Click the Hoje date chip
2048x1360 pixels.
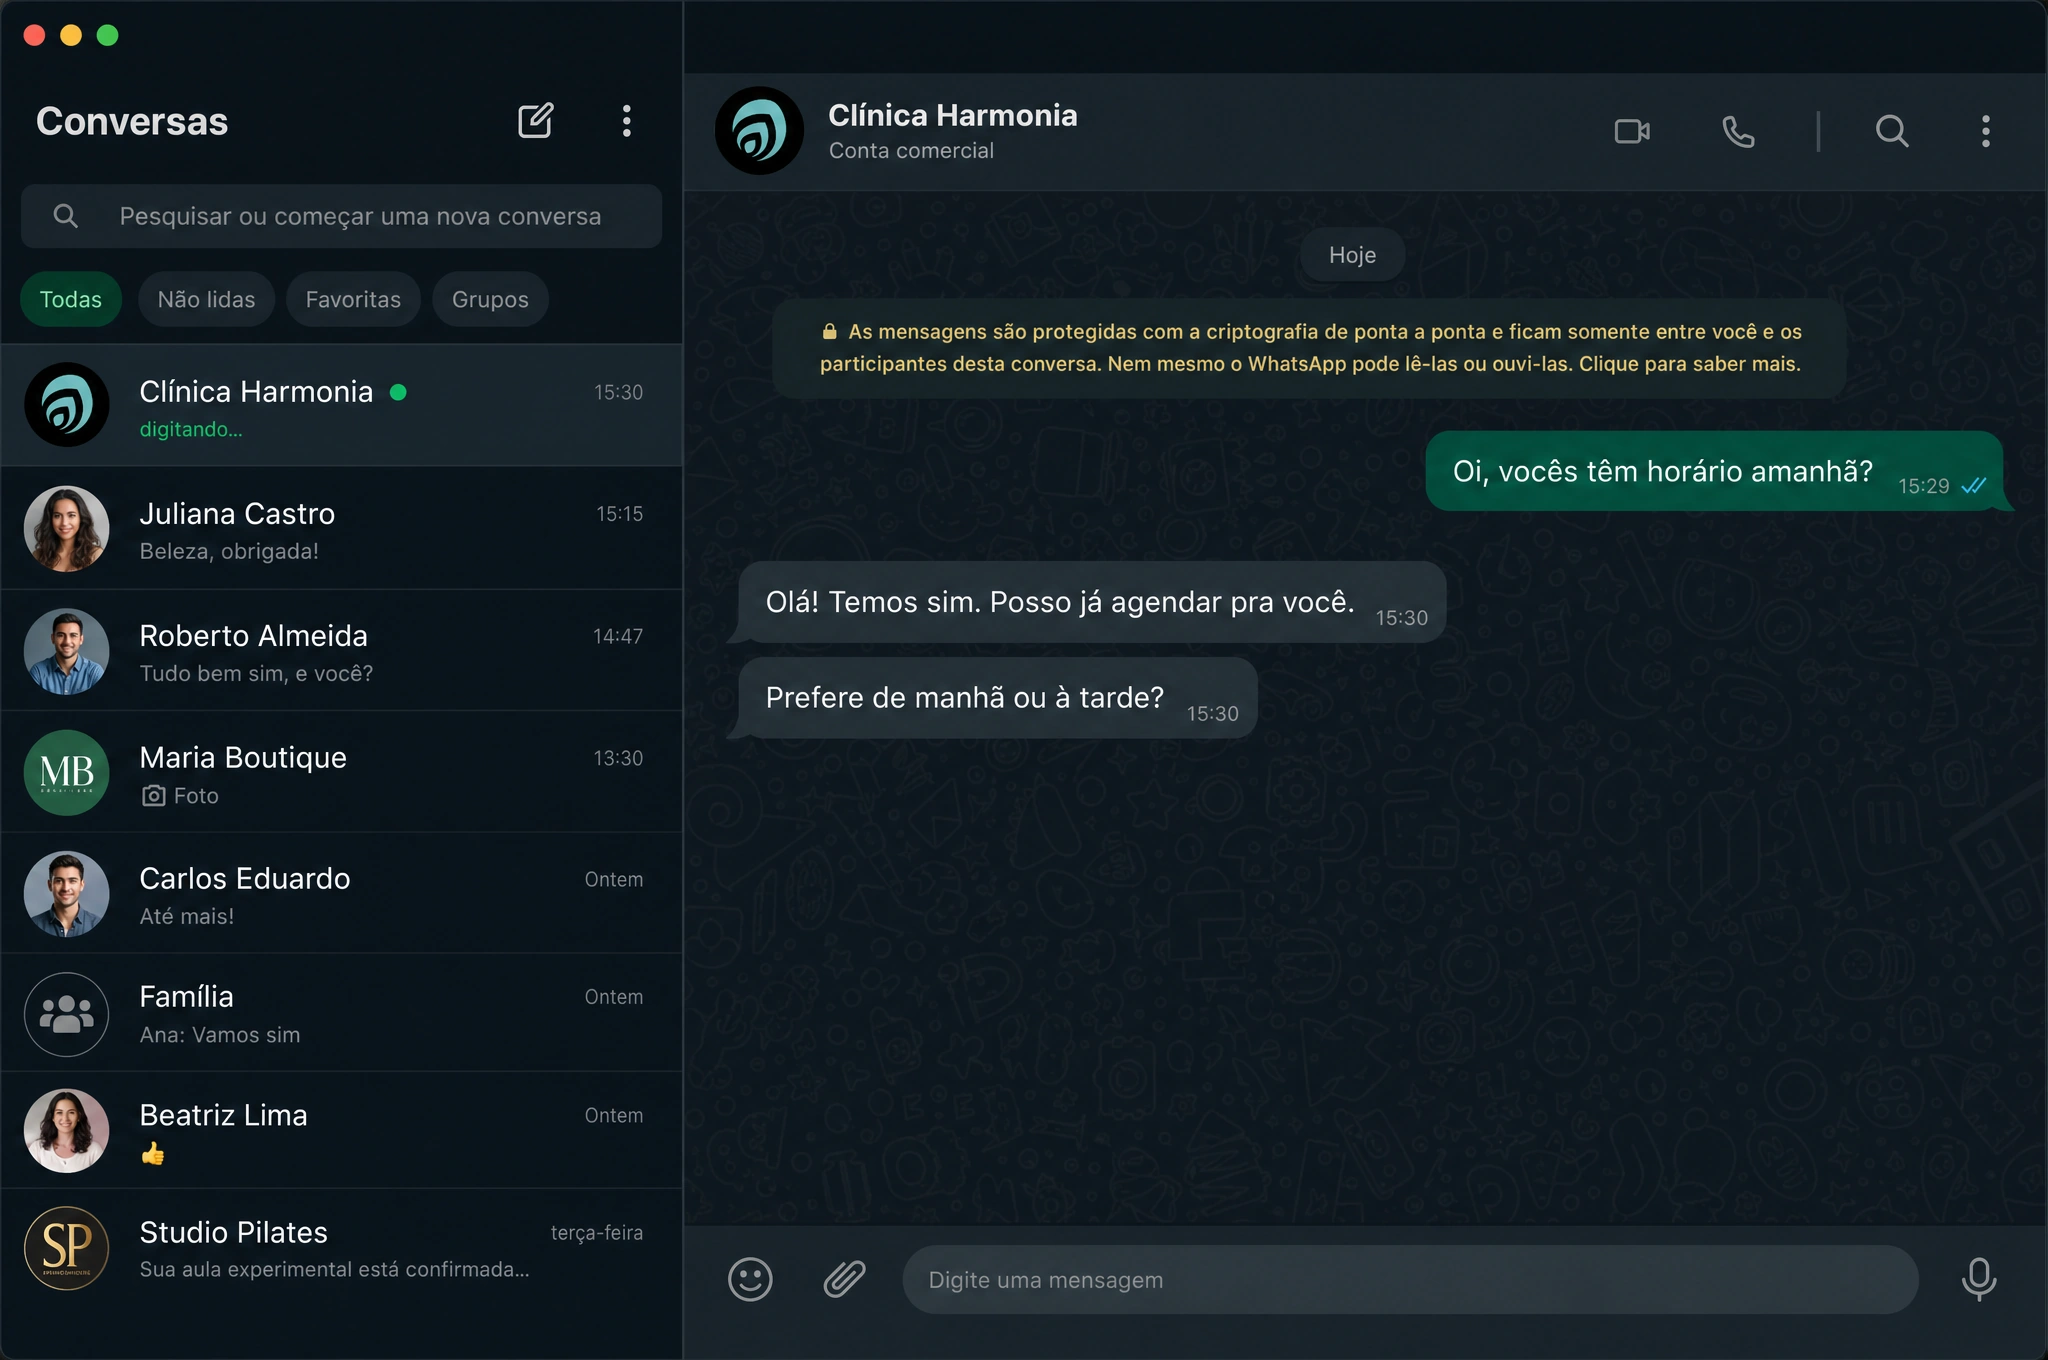coord(1352,255)
